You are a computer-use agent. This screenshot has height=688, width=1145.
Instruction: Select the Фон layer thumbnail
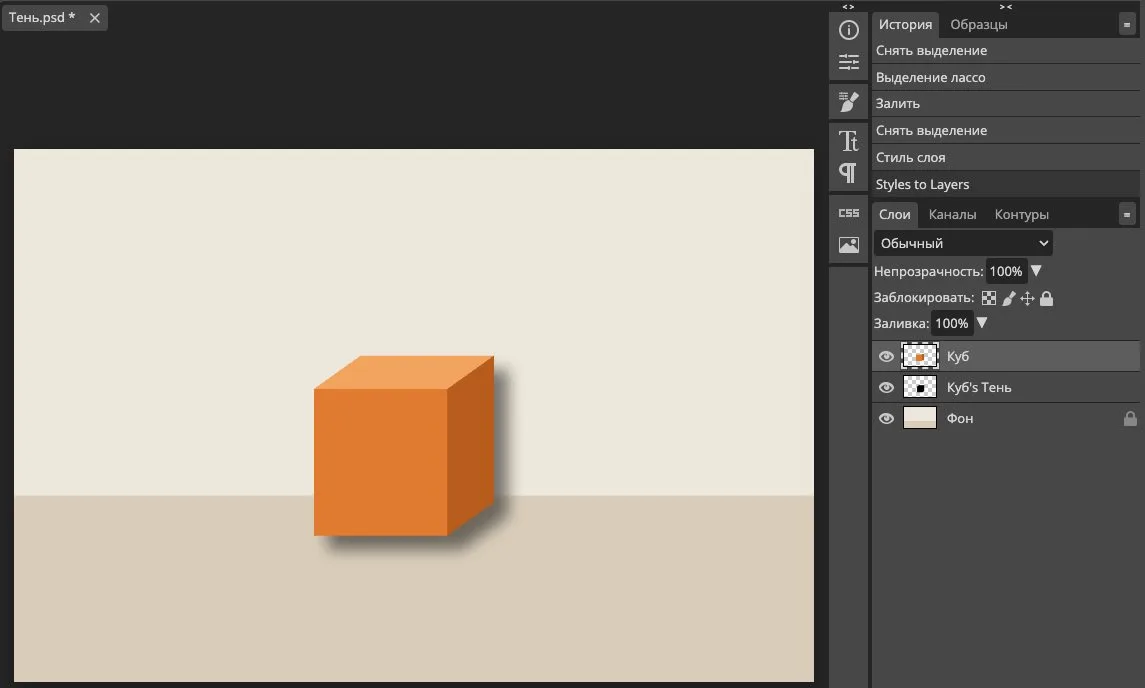coord(919,418)
